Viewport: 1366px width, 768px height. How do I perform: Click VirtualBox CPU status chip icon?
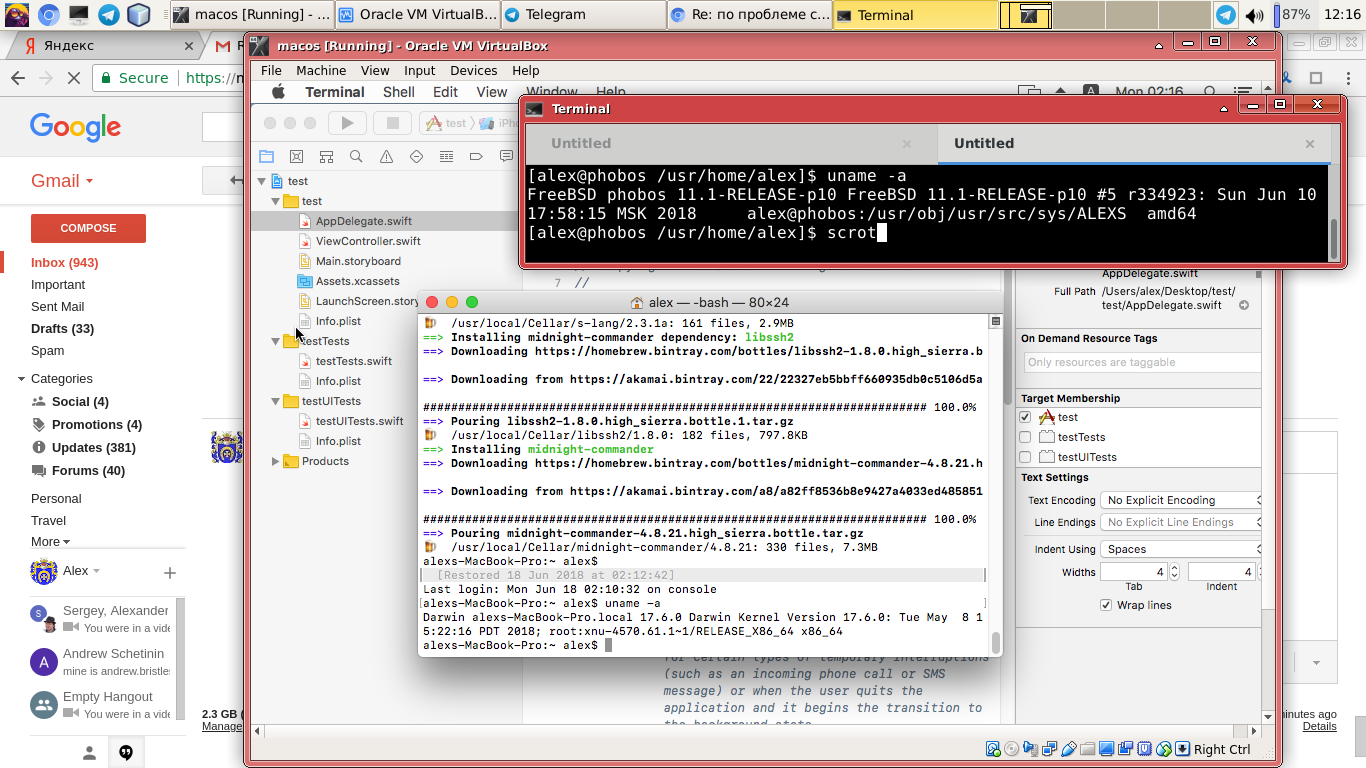[1145, 749]
